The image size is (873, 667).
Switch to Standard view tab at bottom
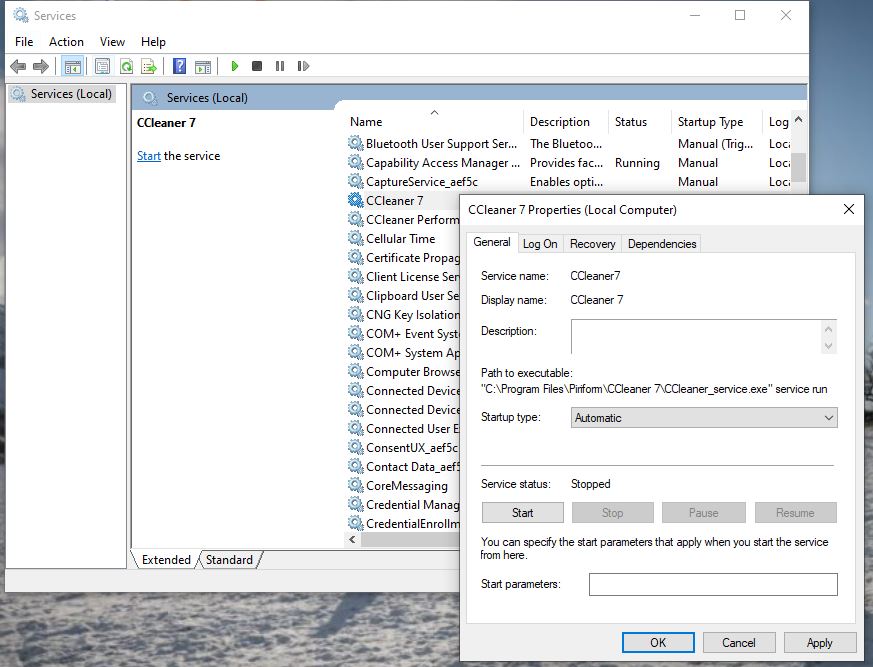pos(229,560)
